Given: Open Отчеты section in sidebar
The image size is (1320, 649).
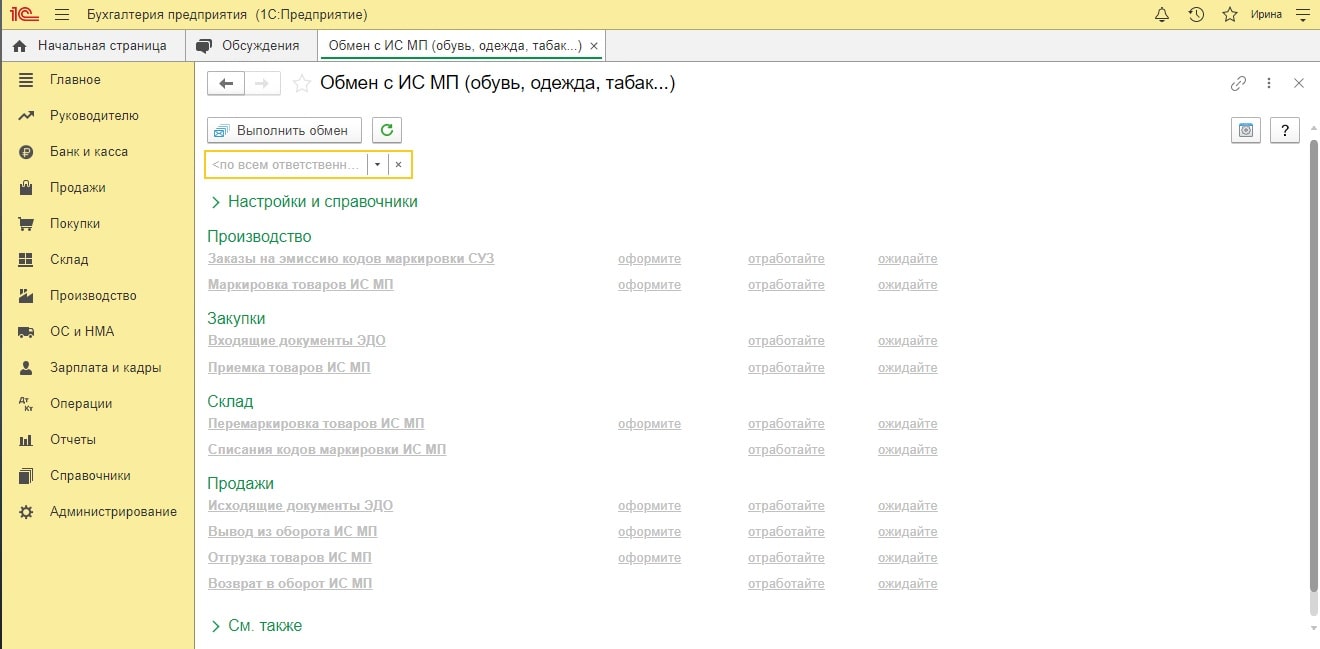Looking at the screenshot, I should (x=73, y=440).
